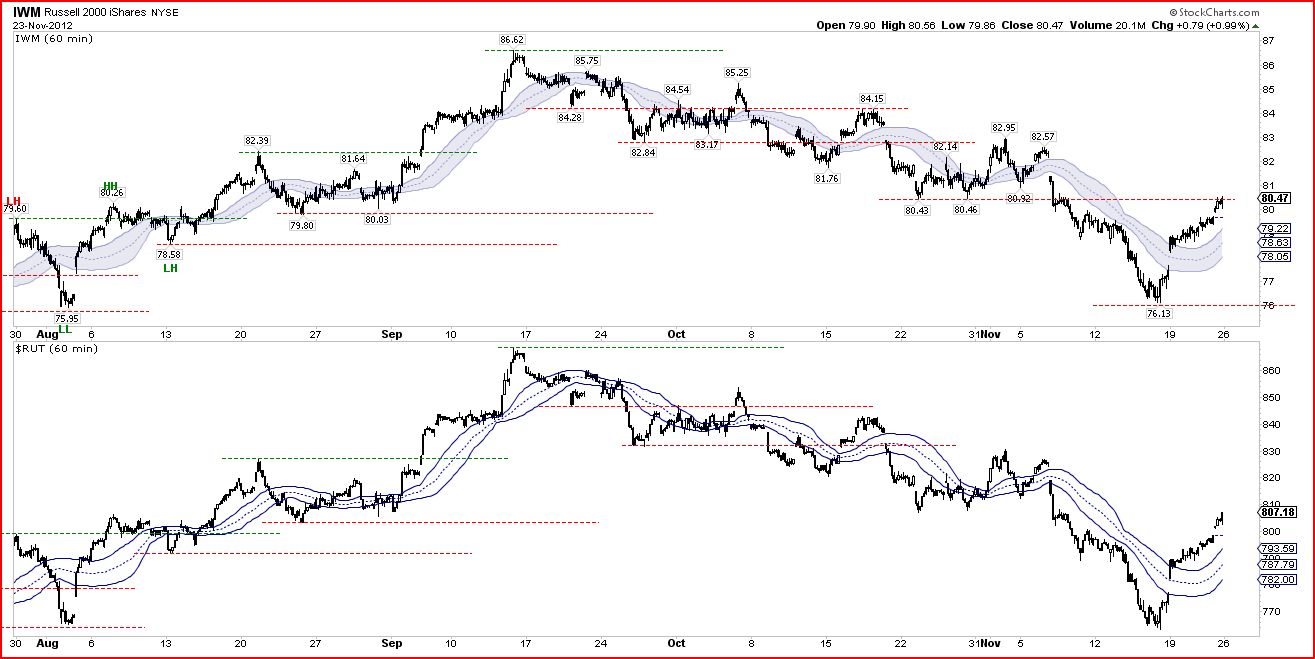Click the 81.76 price label

tap(826, 178)
